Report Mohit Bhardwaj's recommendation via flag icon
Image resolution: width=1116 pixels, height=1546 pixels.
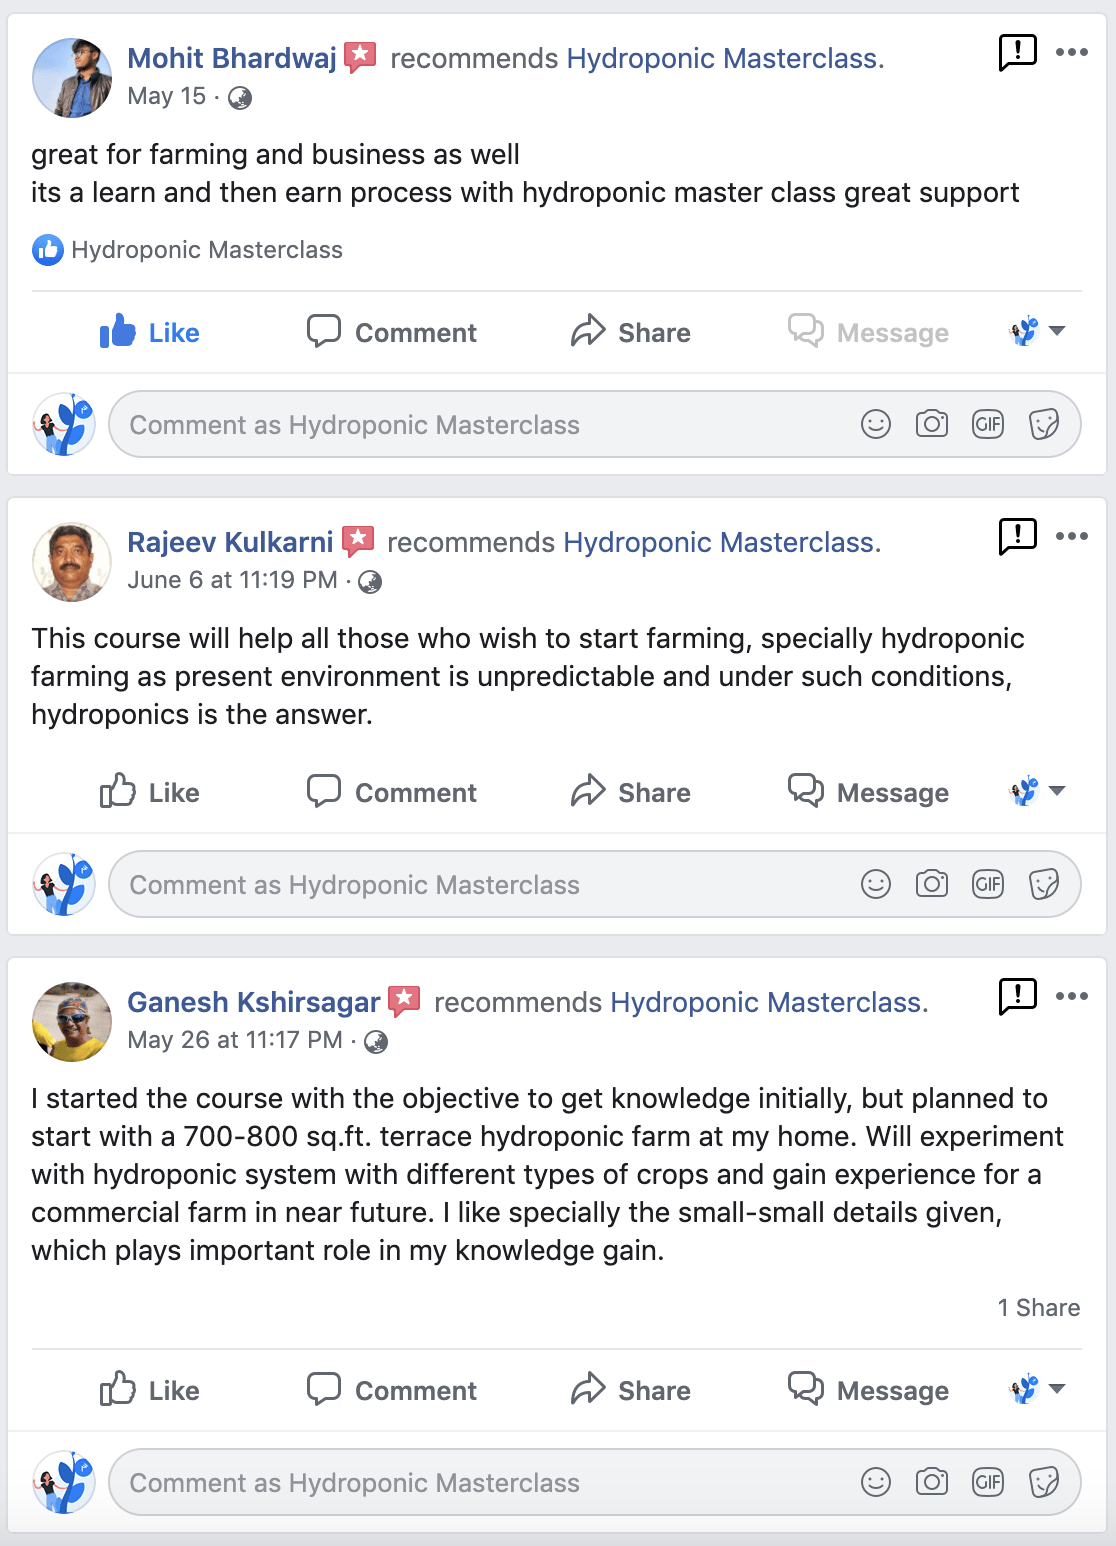pyautogui.click(x=1018, y=52)
